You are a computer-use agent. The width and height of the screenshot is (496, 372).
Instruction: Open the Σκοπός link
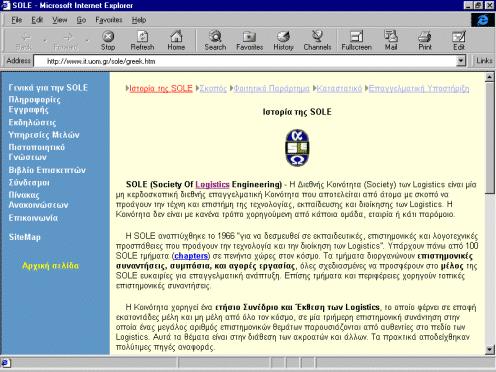[x=213, y=88]
